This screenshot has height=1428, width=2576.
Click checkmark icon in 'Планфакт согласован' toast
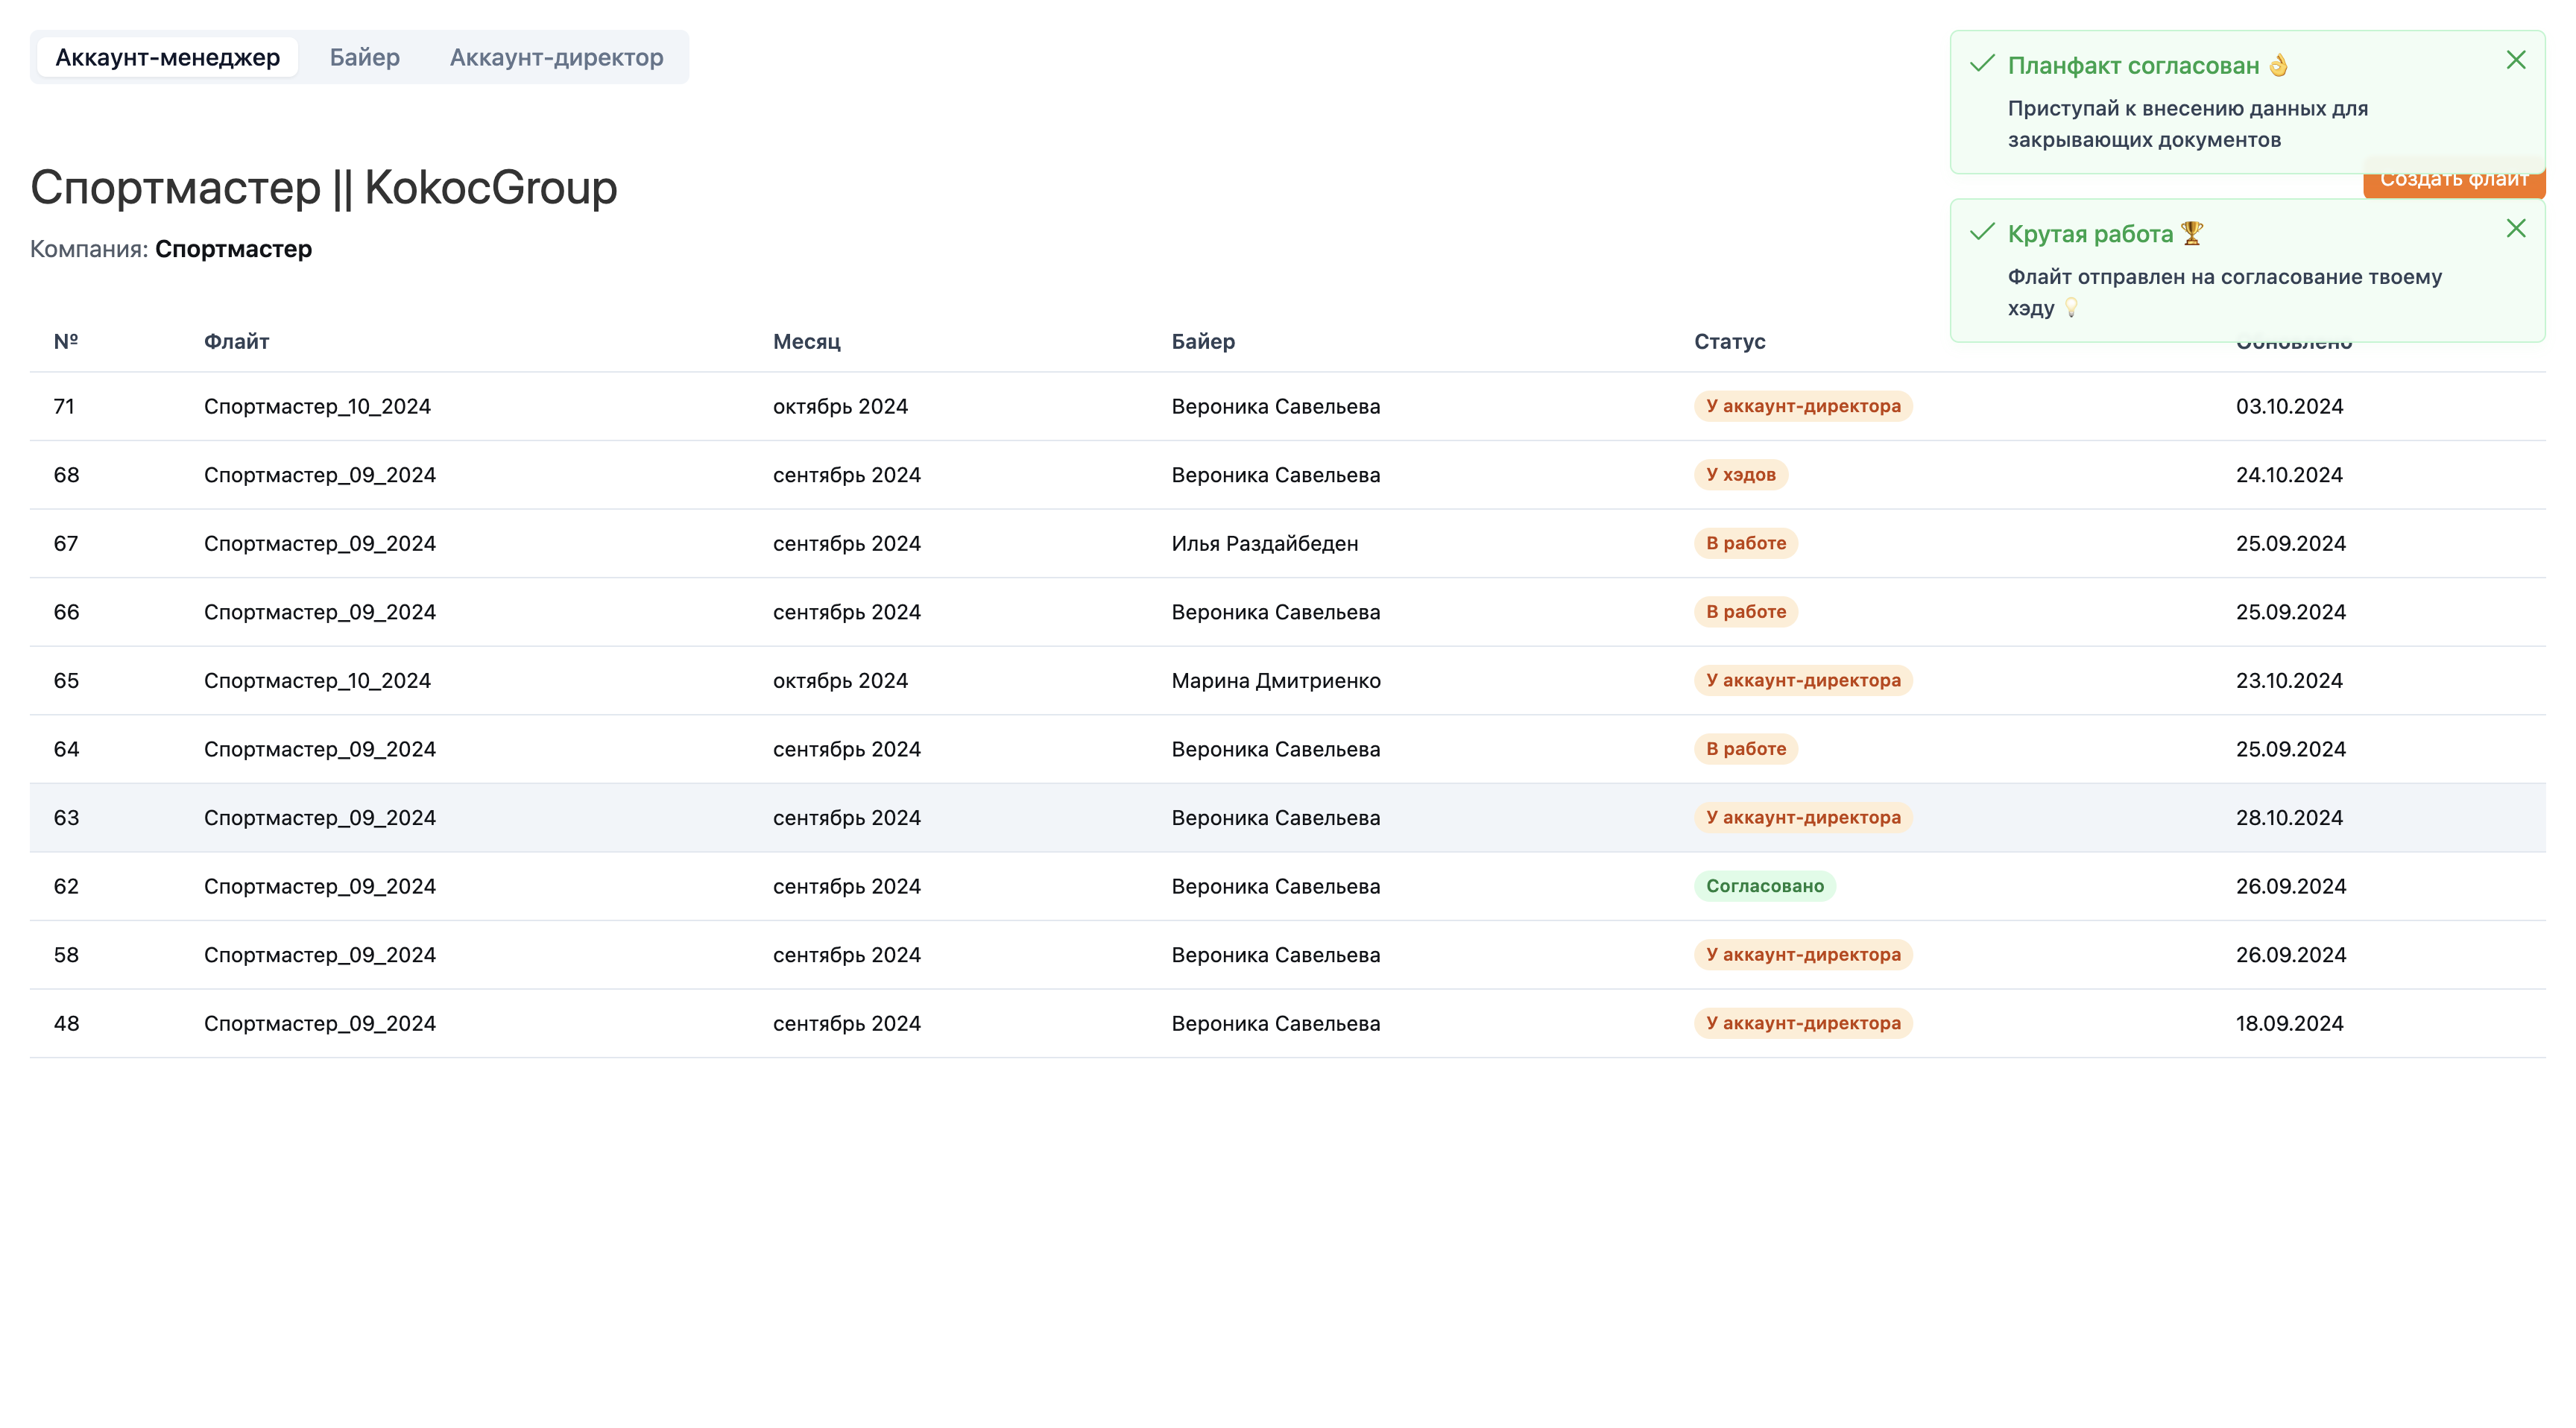coord(1982,64)
